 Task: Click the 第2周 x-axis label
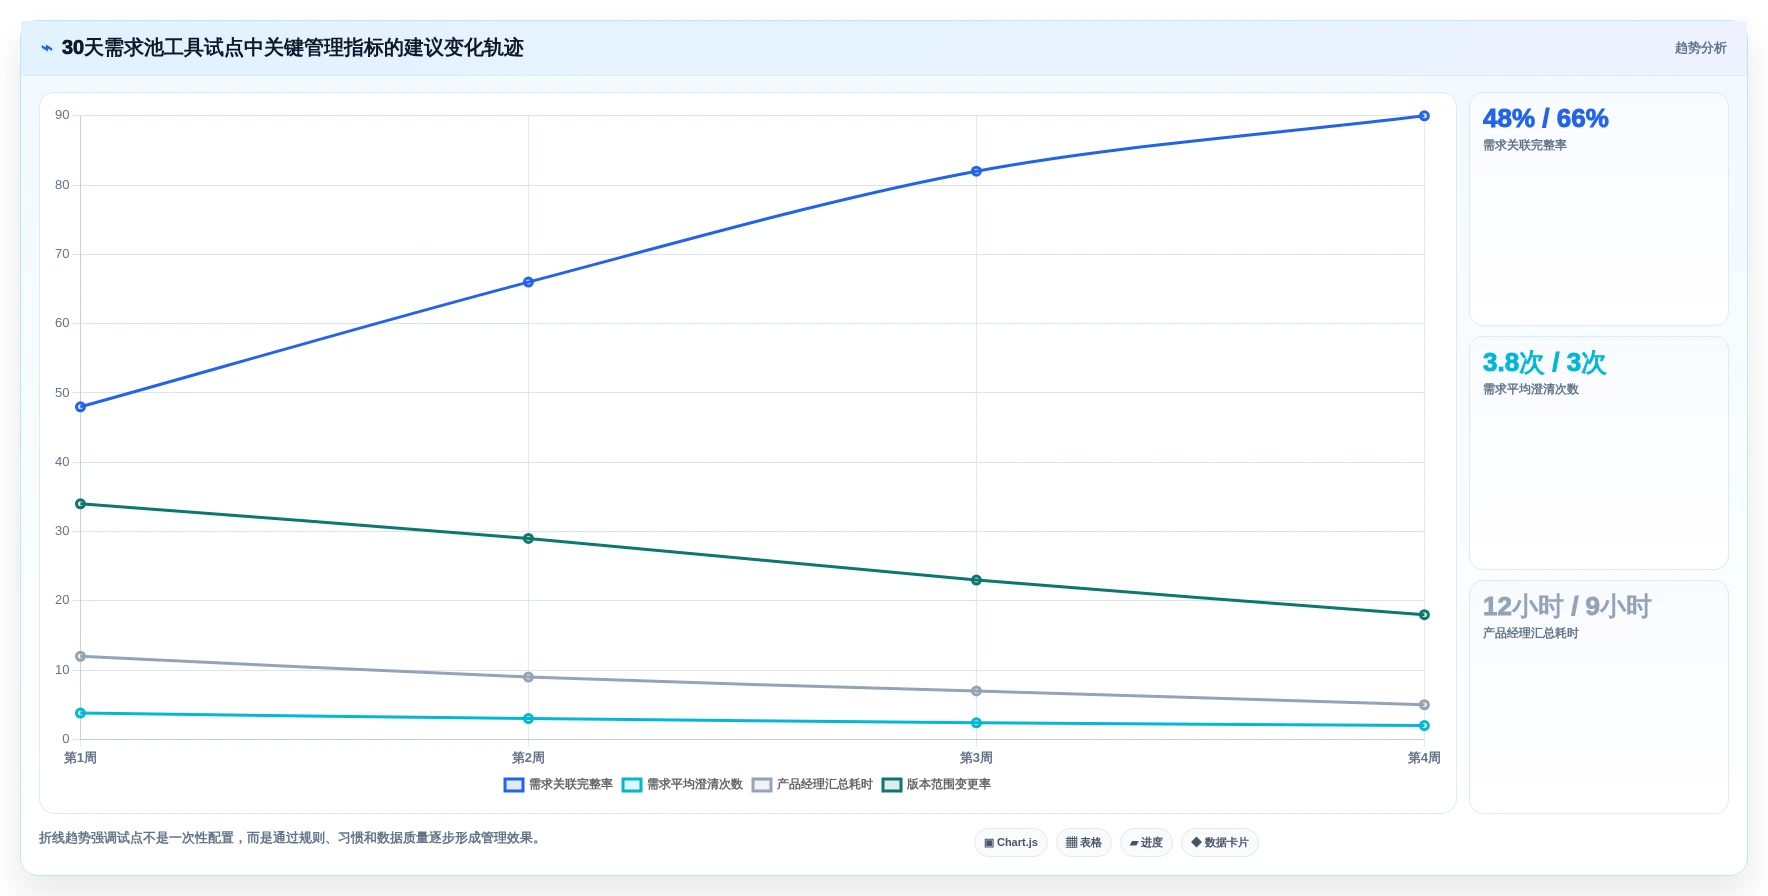528,758
